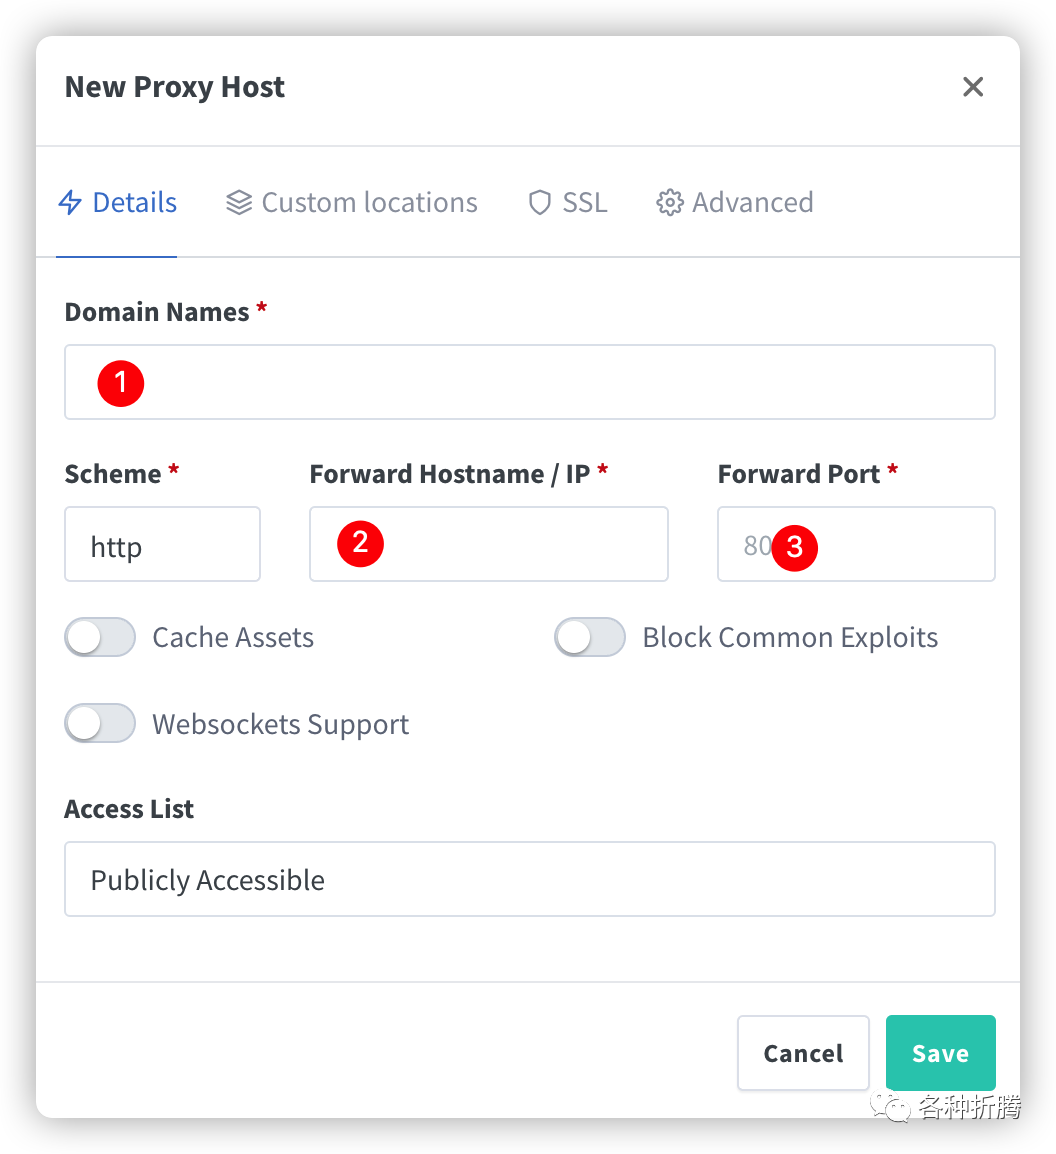Switch to the Custom locations tab
1056x1154 pixels.
coord(369,203)
